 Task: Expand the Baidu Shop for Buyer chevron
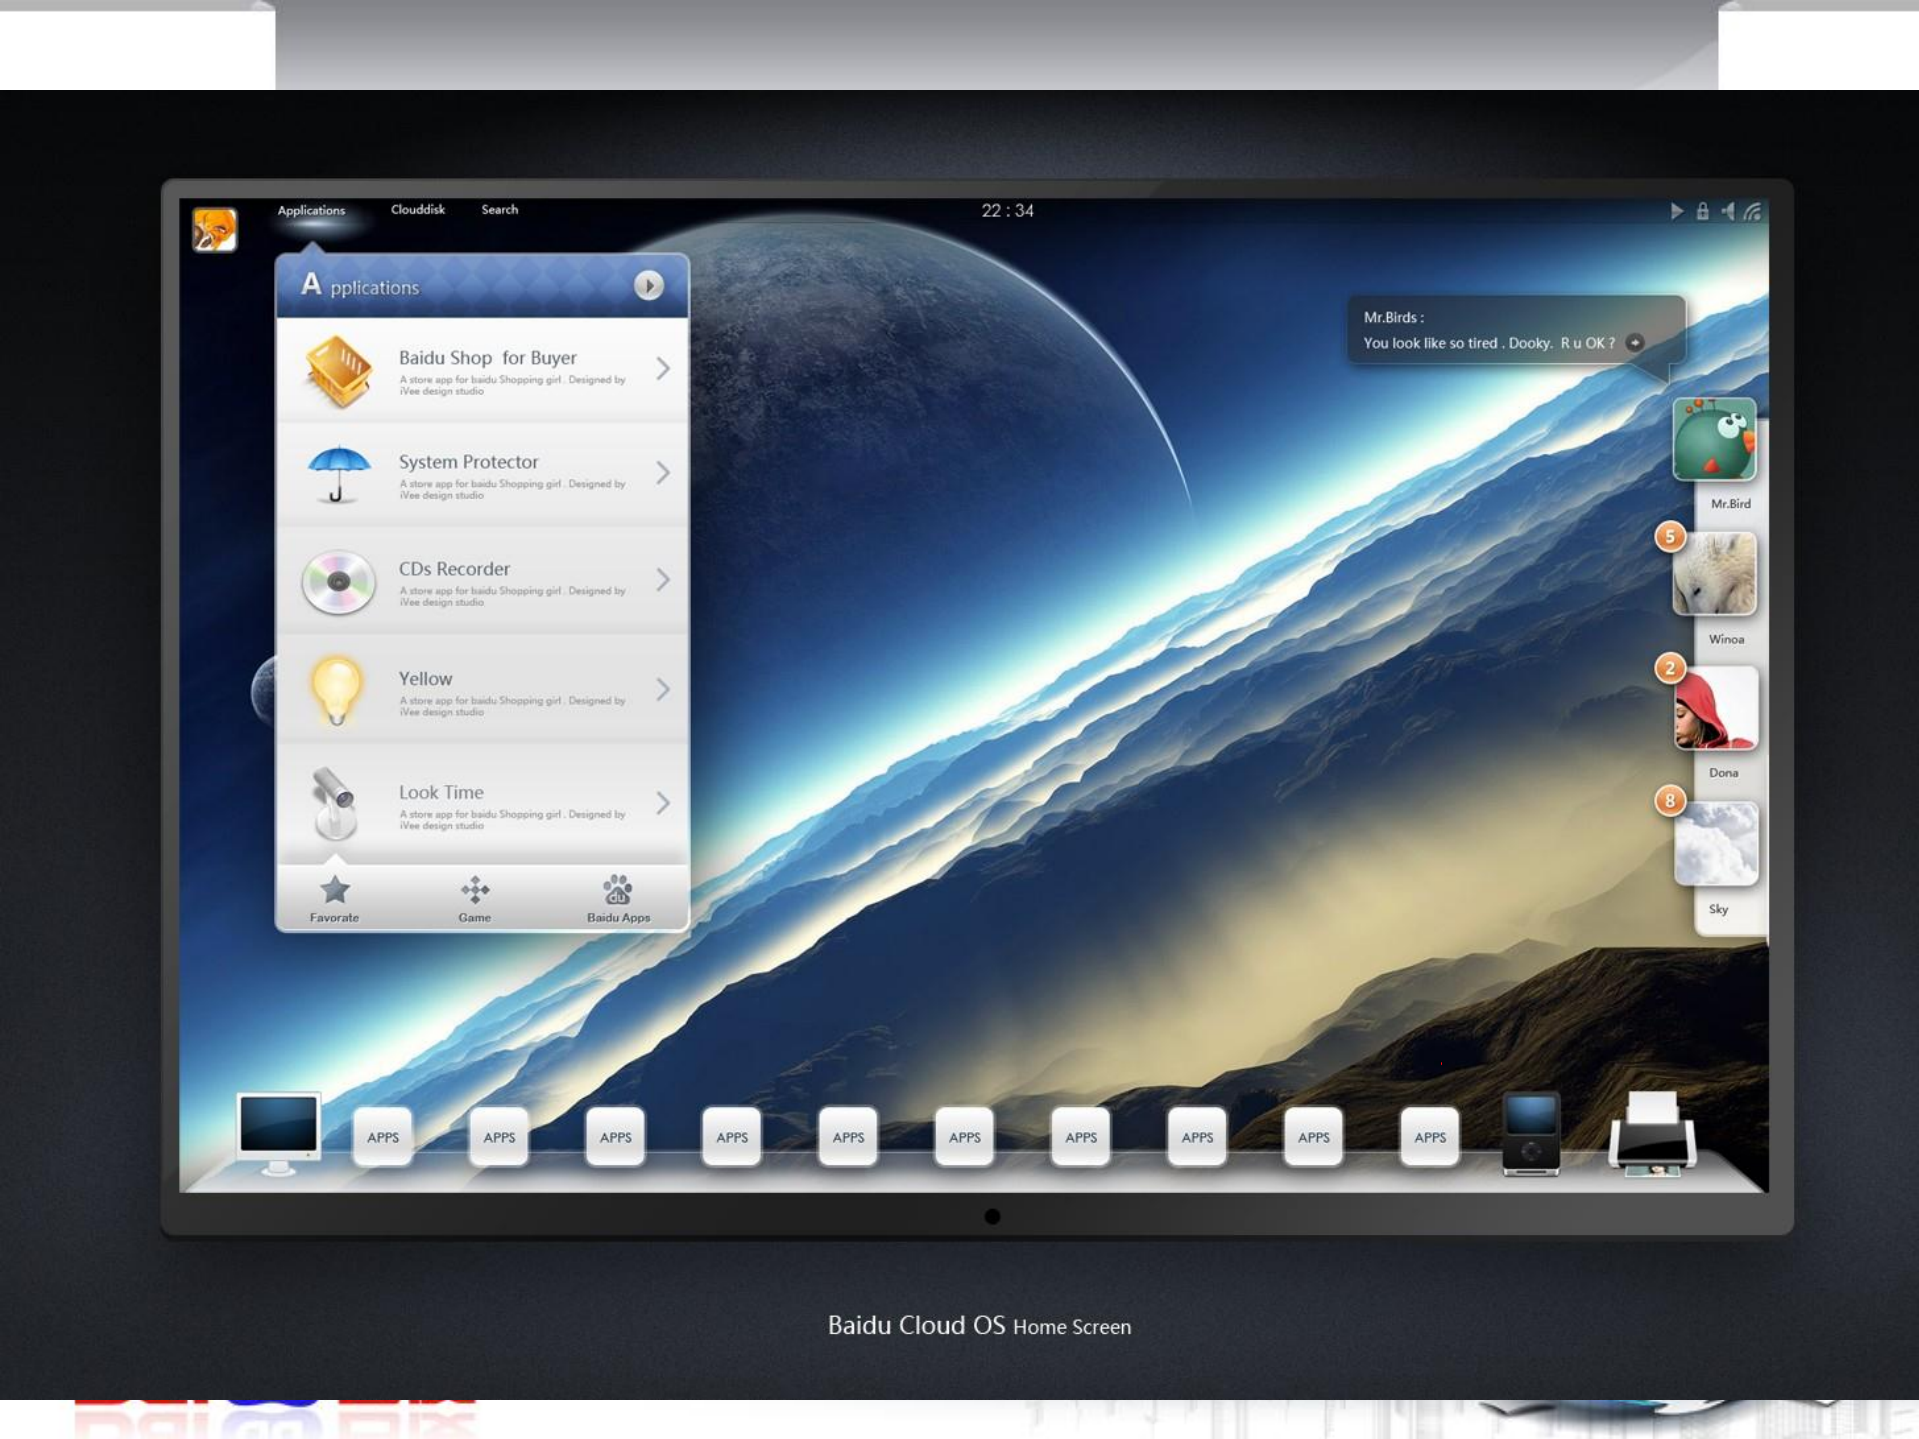[x=663, y=369]
